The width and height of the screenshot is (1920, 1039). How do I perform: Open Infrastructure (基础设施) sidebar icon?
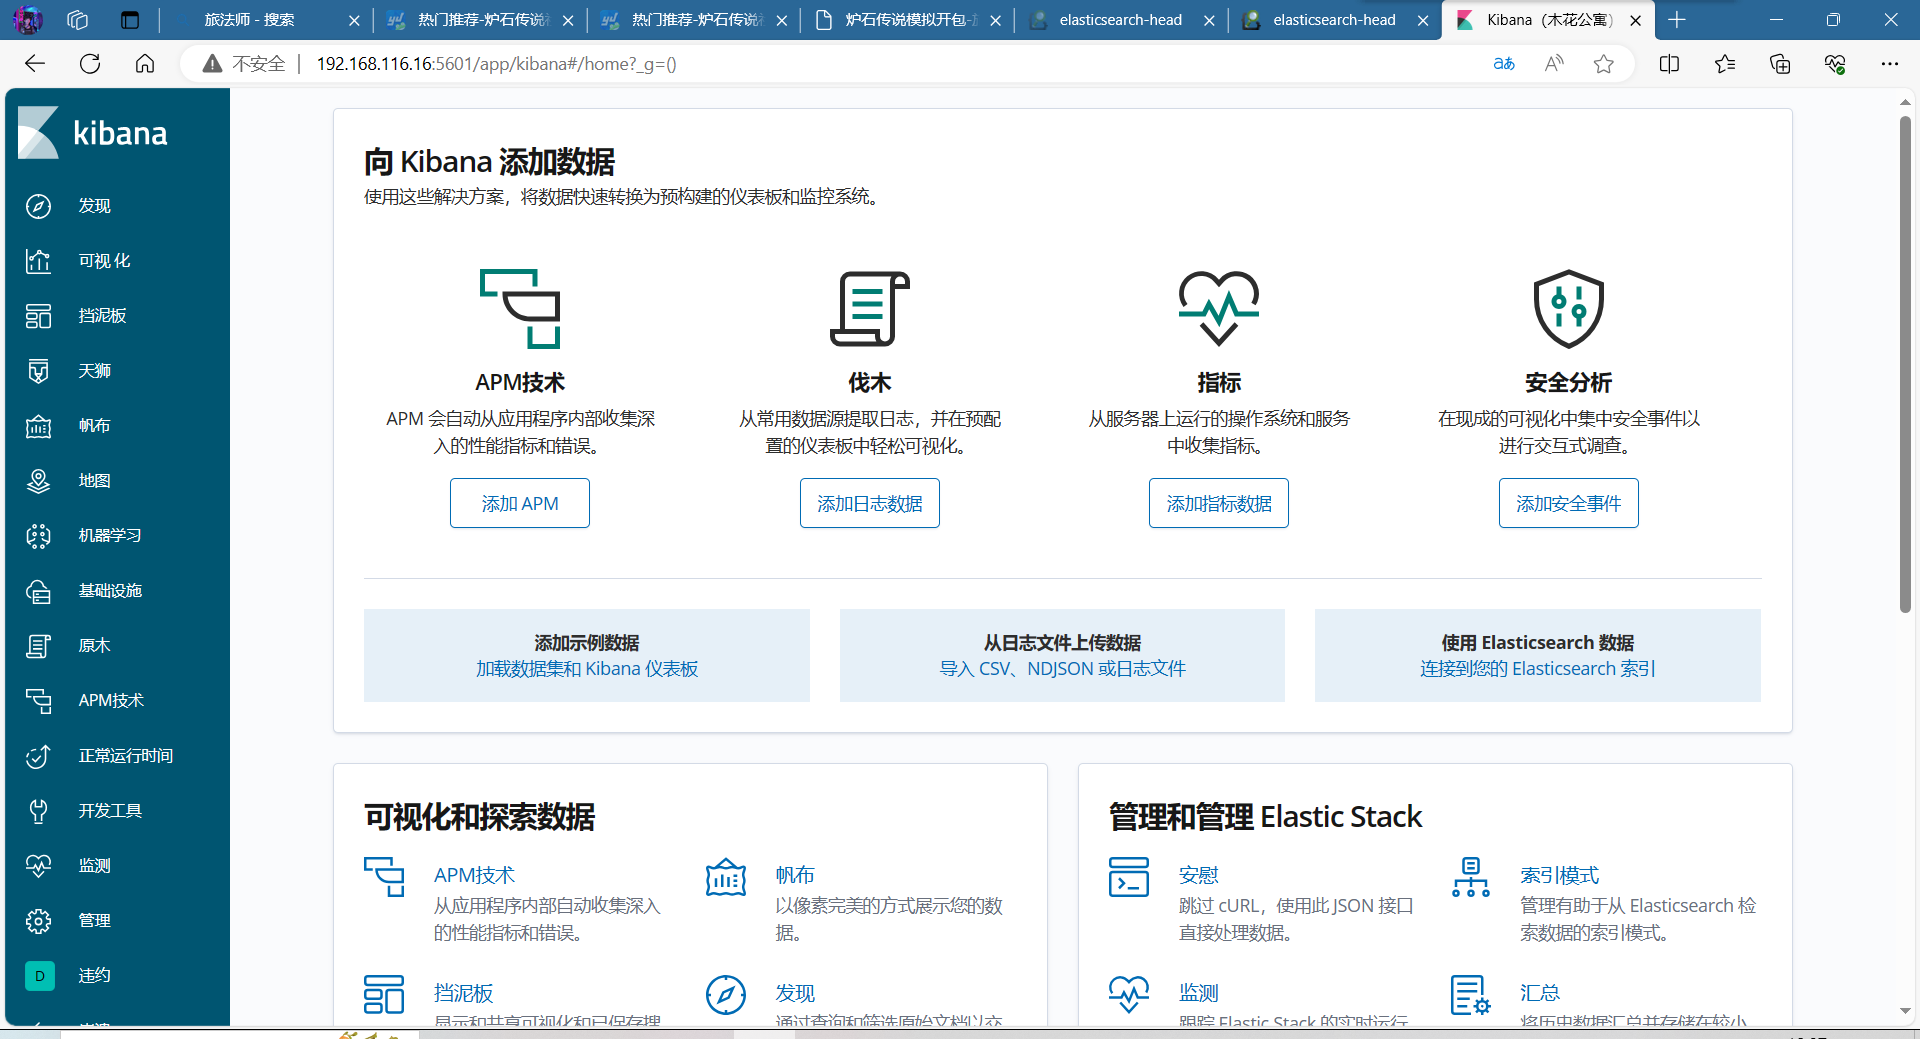[38, 591]
